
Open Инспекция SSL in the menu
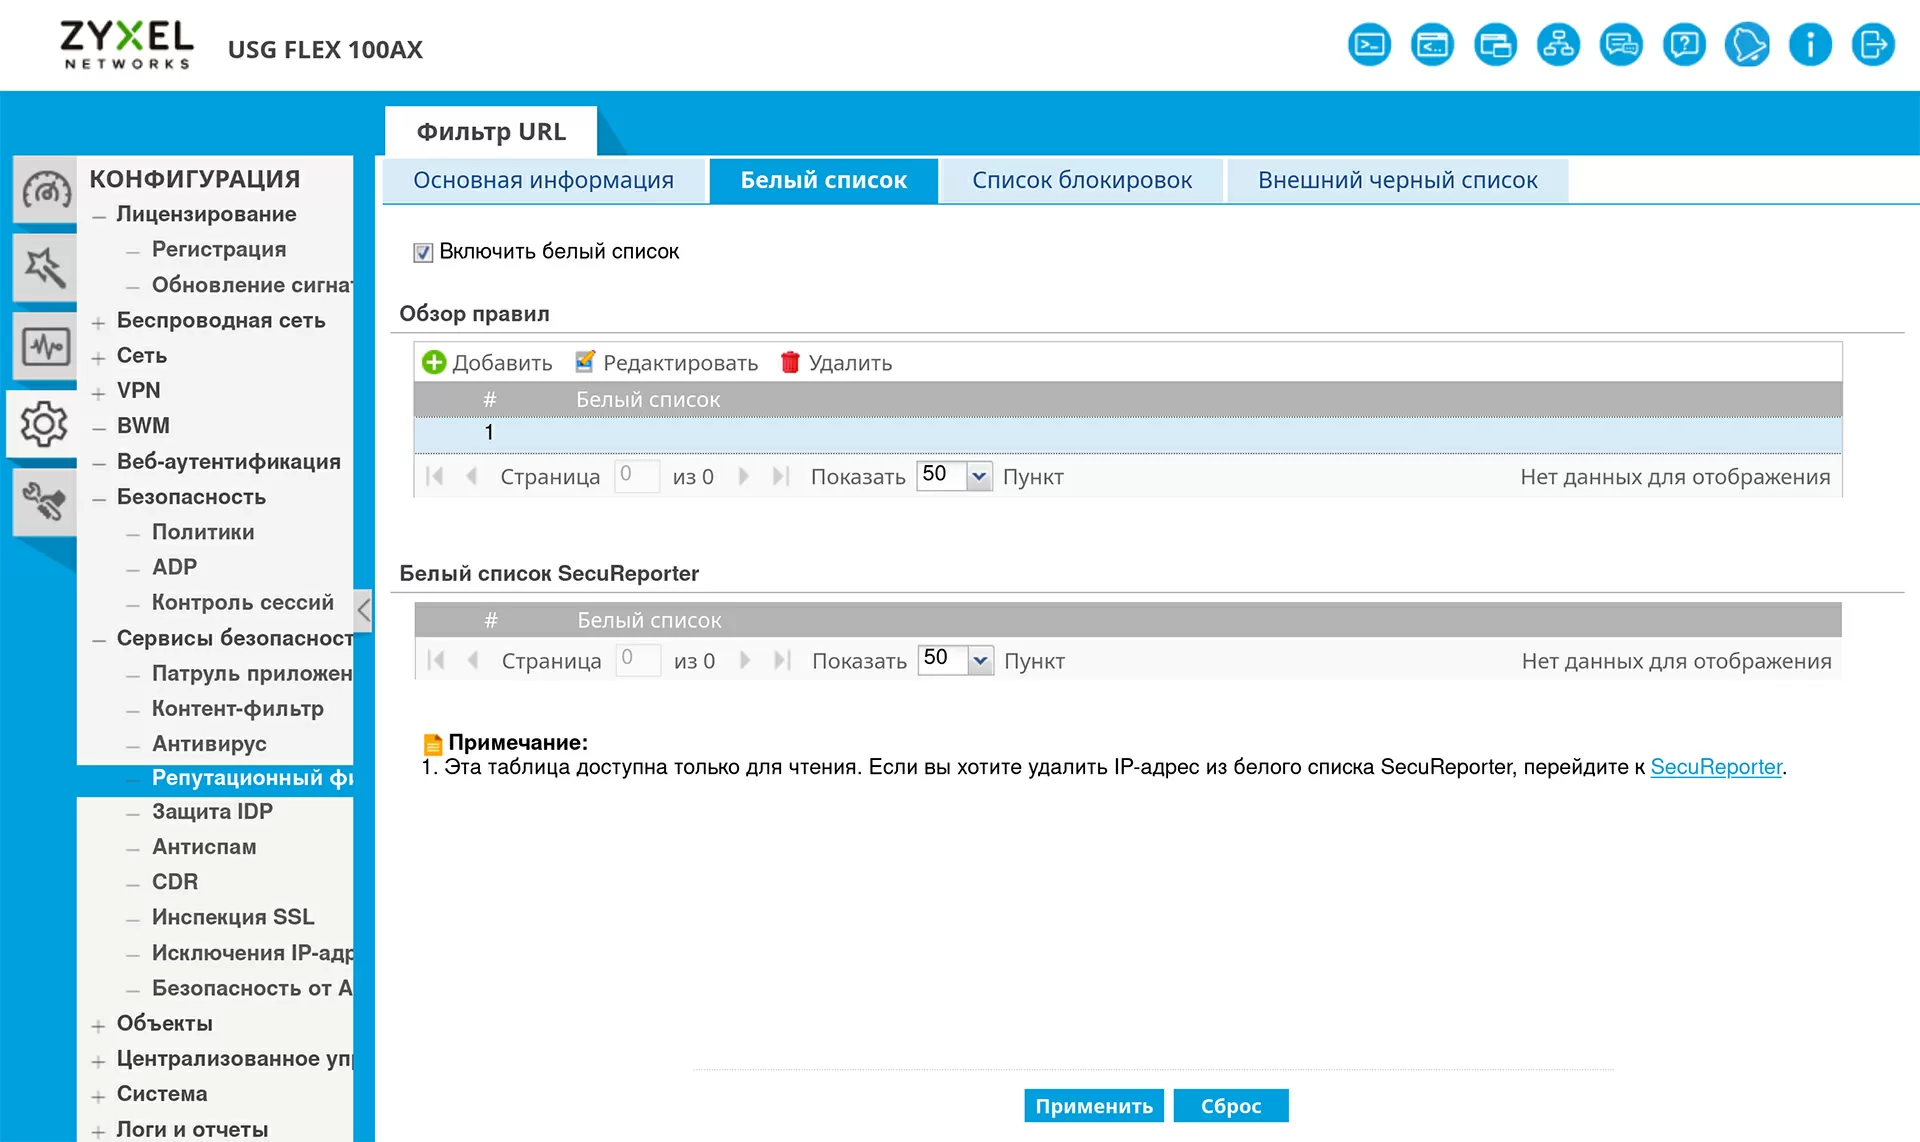[233, 916]
